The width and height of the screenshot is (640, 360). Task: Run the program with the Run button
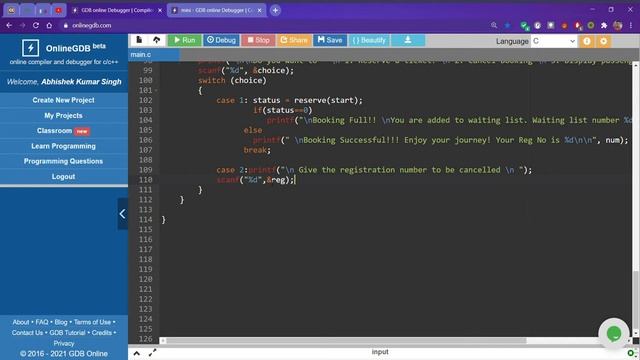[184, 40]
